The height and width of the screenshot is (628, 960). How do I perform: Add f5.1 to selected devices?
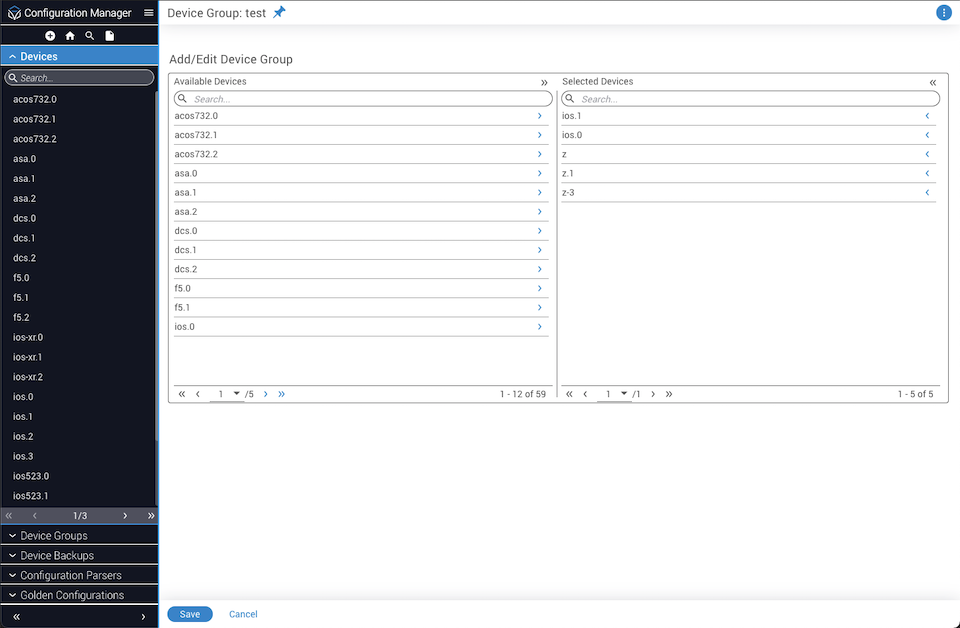tap(539, 307)
